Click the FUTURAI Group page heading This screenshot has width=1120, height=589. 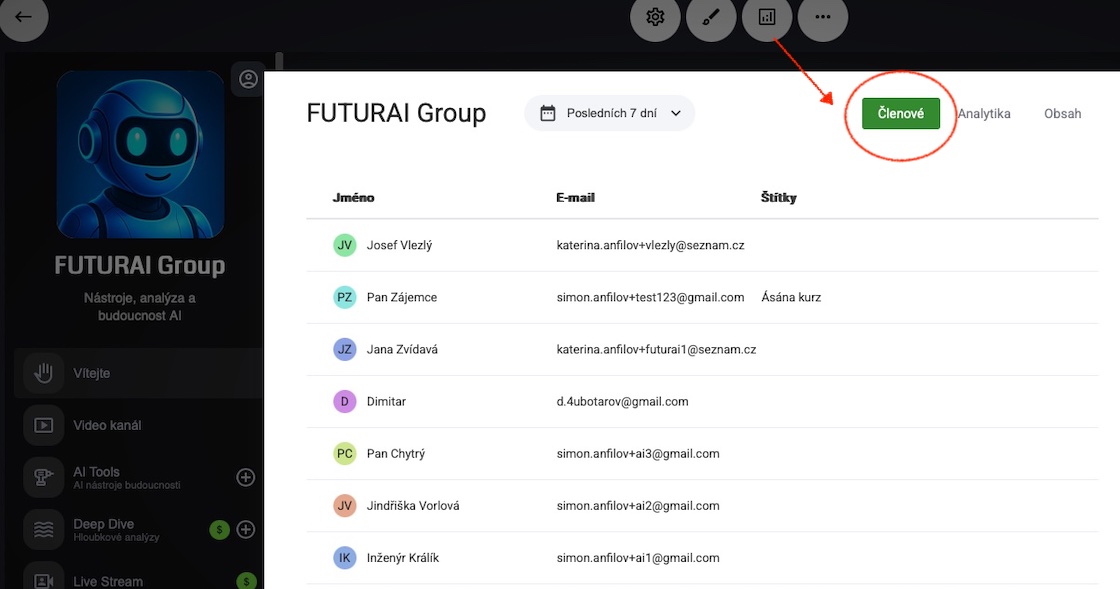[396, 113]
